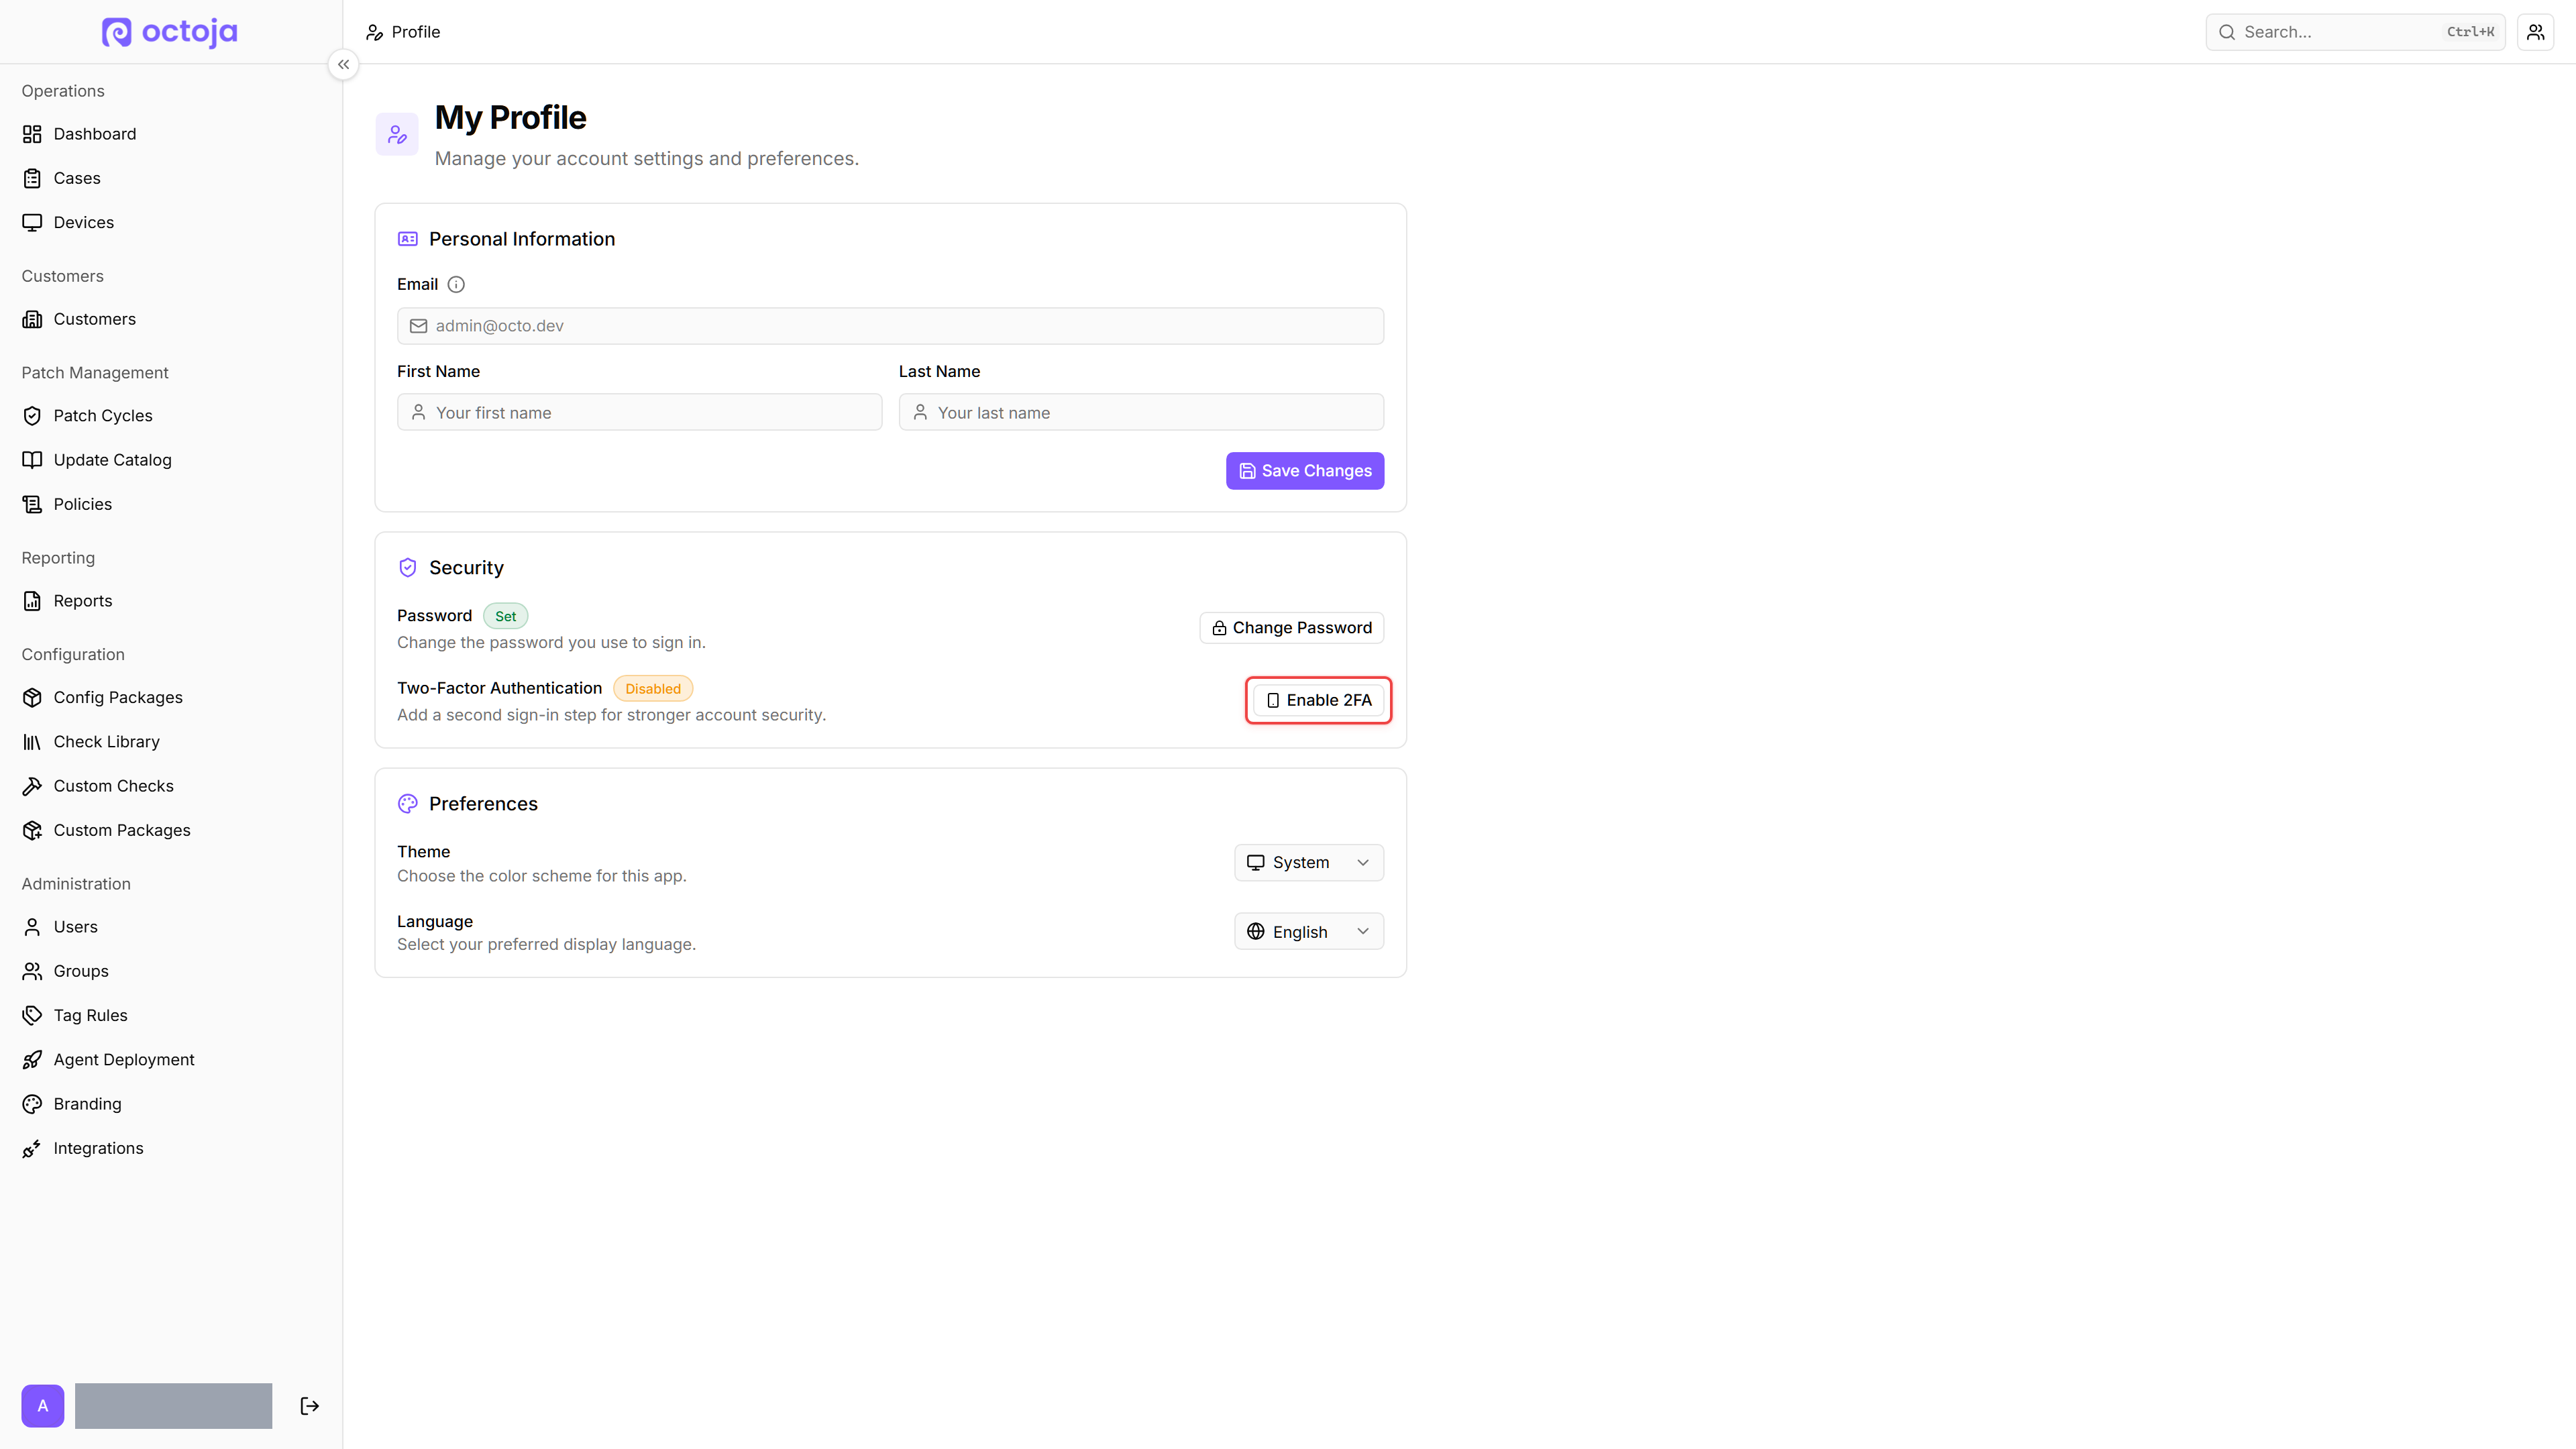This screenshot has width=2576, height=1449.
Task: Click the purple avatar with letter A
Action: click(x=43, y=1406)
